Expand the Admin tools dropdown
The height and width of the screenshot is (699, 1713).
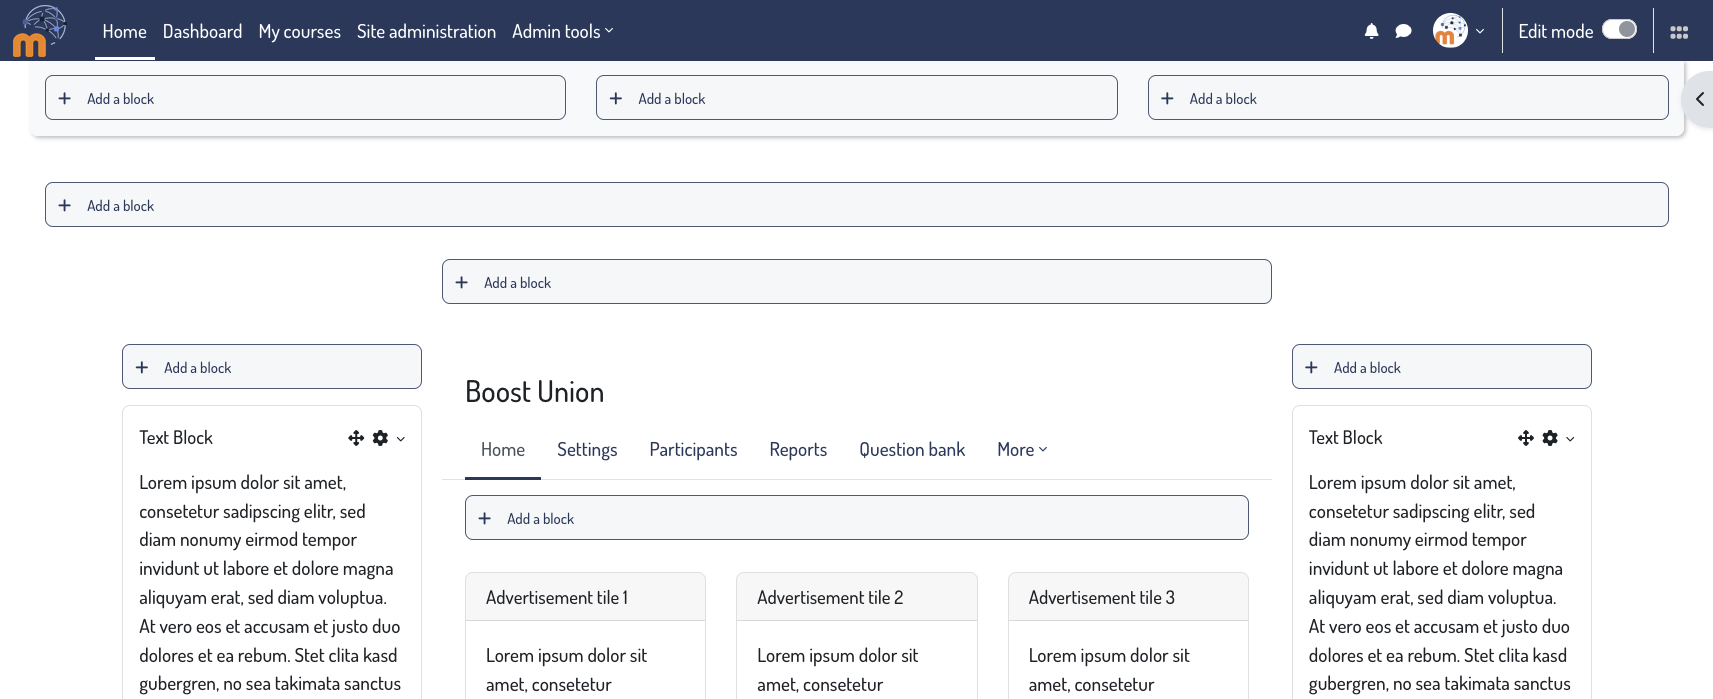click(562, 32)
